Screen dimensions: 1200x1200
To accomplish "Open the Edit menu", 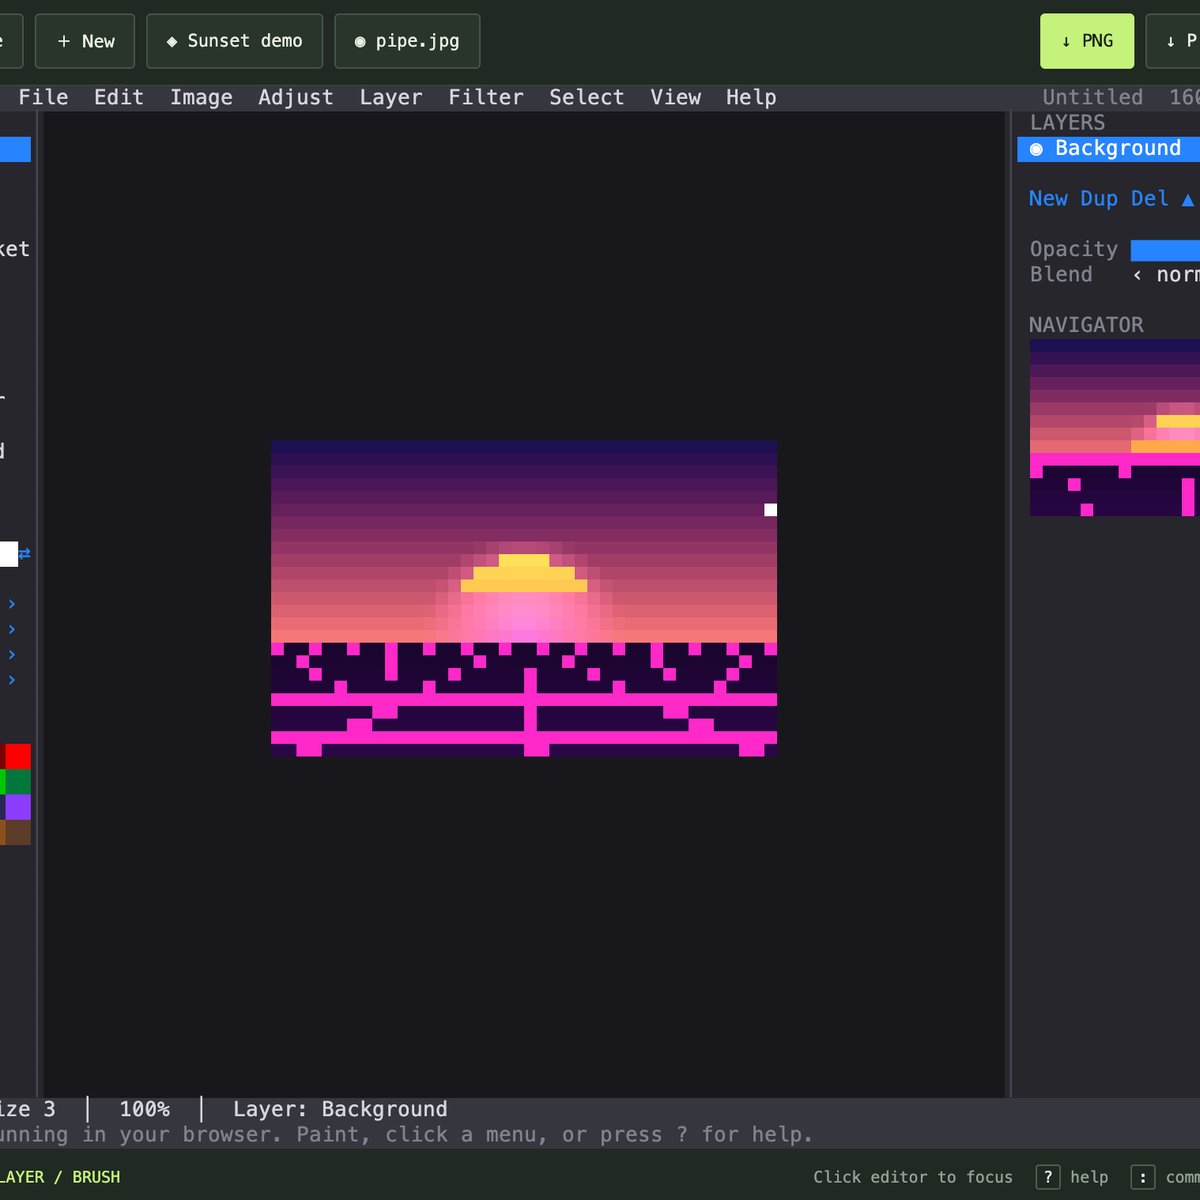I will [x=119, y=97].
